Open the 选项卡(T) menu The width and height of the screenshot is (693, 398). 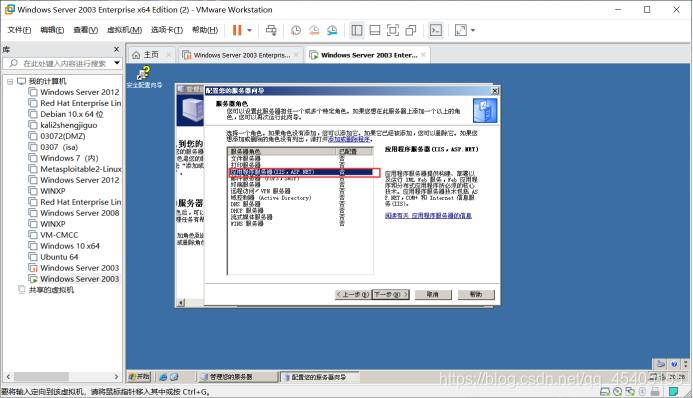[x=167, y=30]
